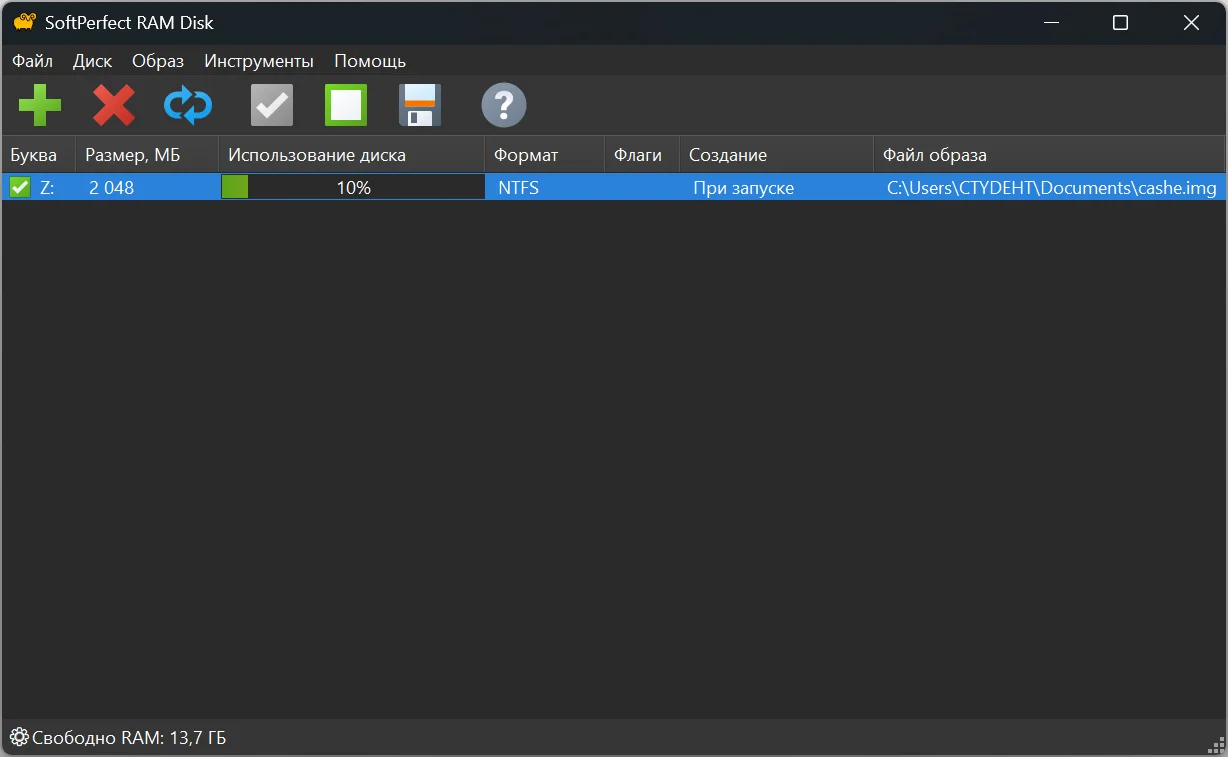
Task: Click the 10% disk usage bar
Action: [353, 187]
